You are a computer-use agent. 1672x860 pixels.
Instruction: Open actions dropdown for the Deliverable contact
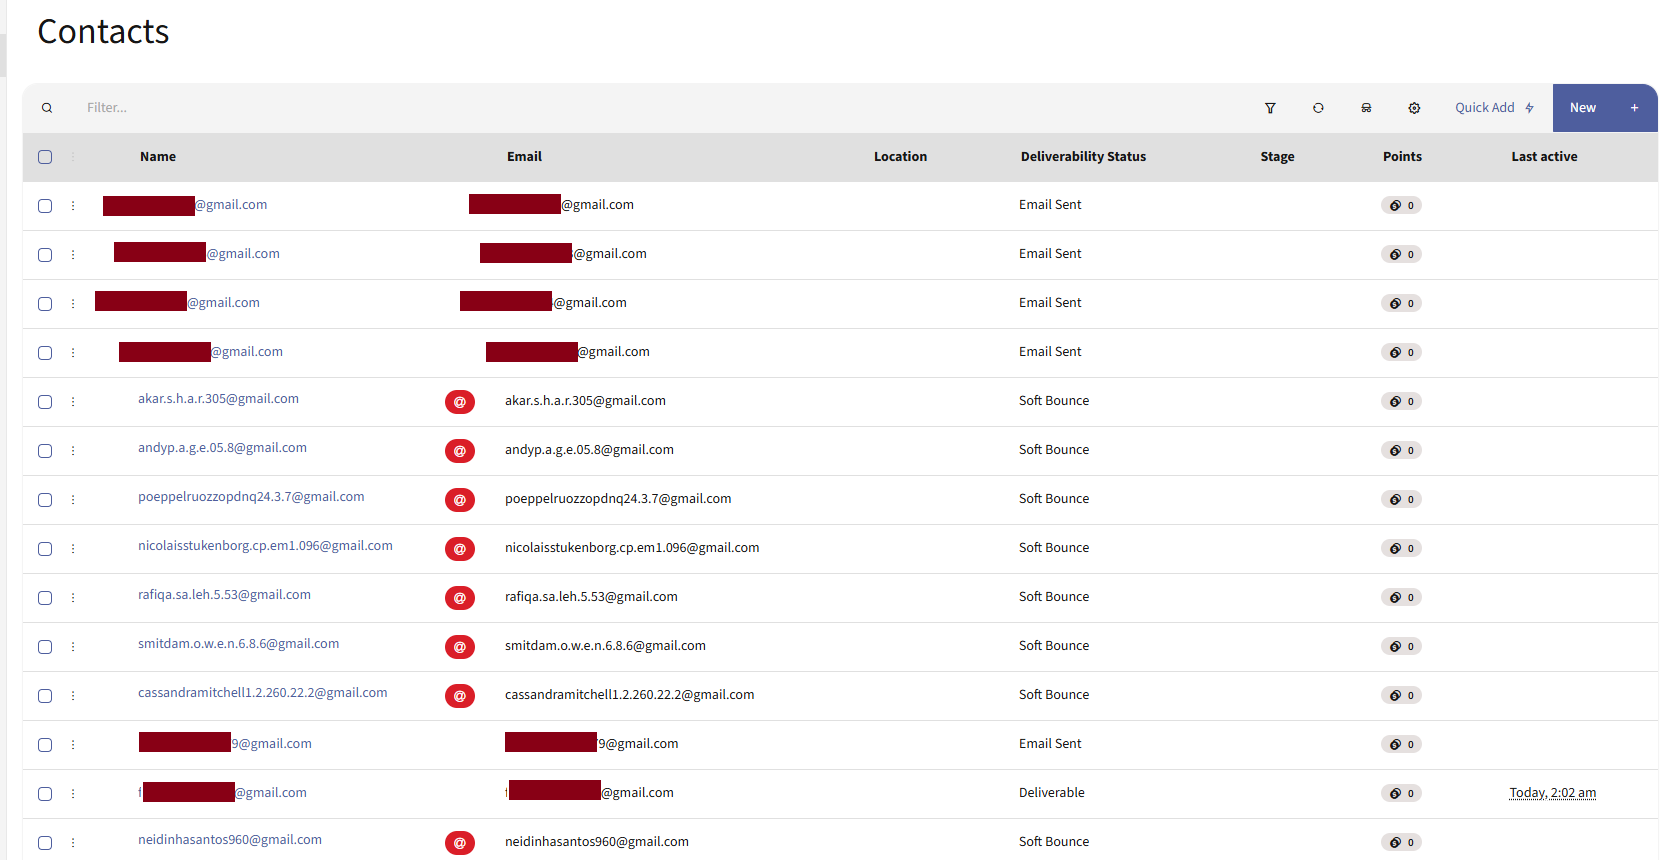(x=73, y=793)
